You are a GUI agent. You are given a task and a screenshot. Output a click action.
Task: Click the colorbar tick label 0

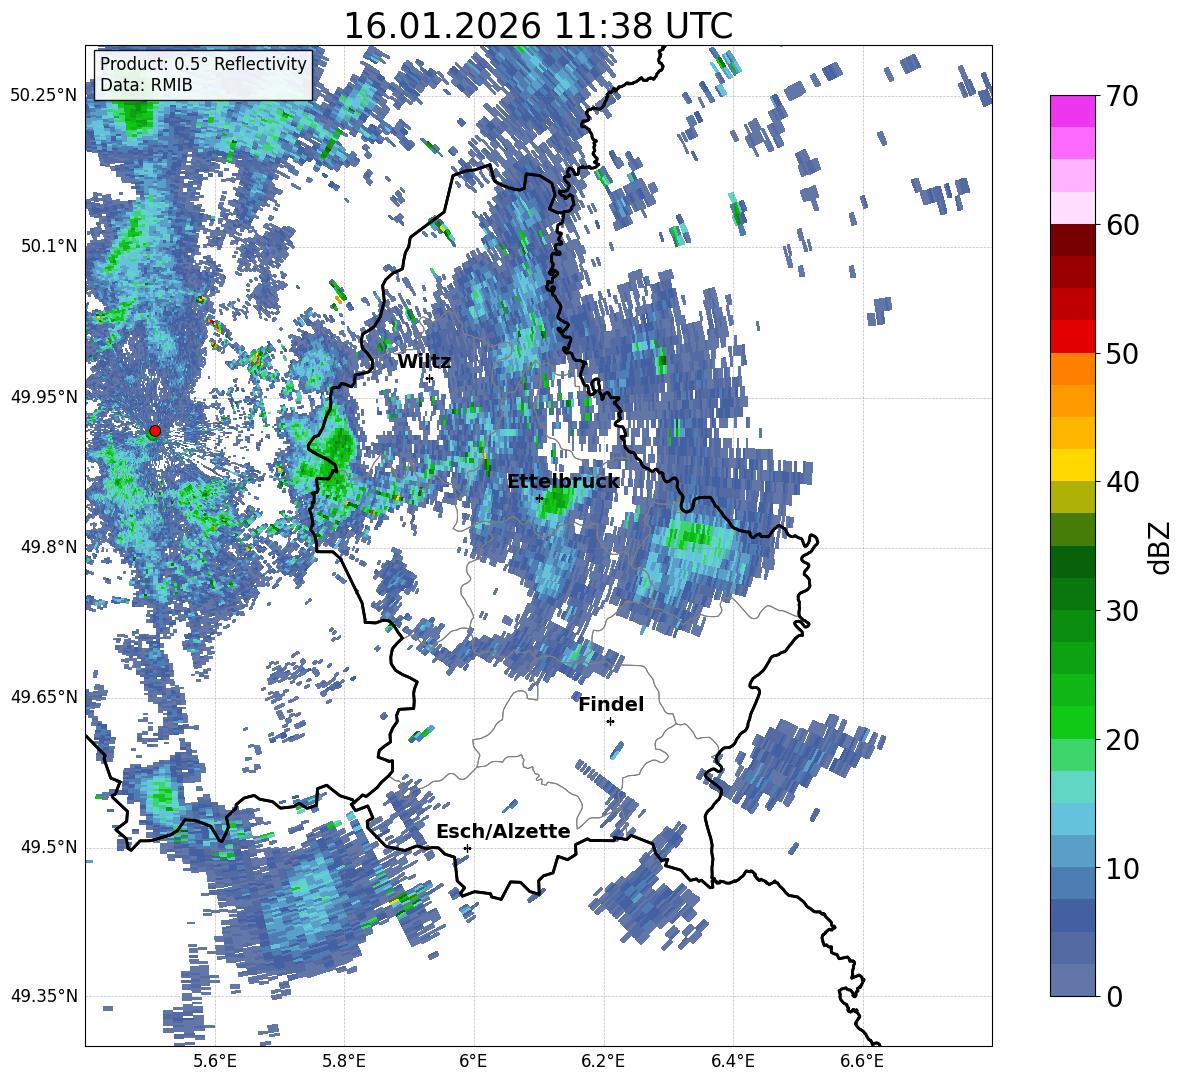click(1114, 997)
